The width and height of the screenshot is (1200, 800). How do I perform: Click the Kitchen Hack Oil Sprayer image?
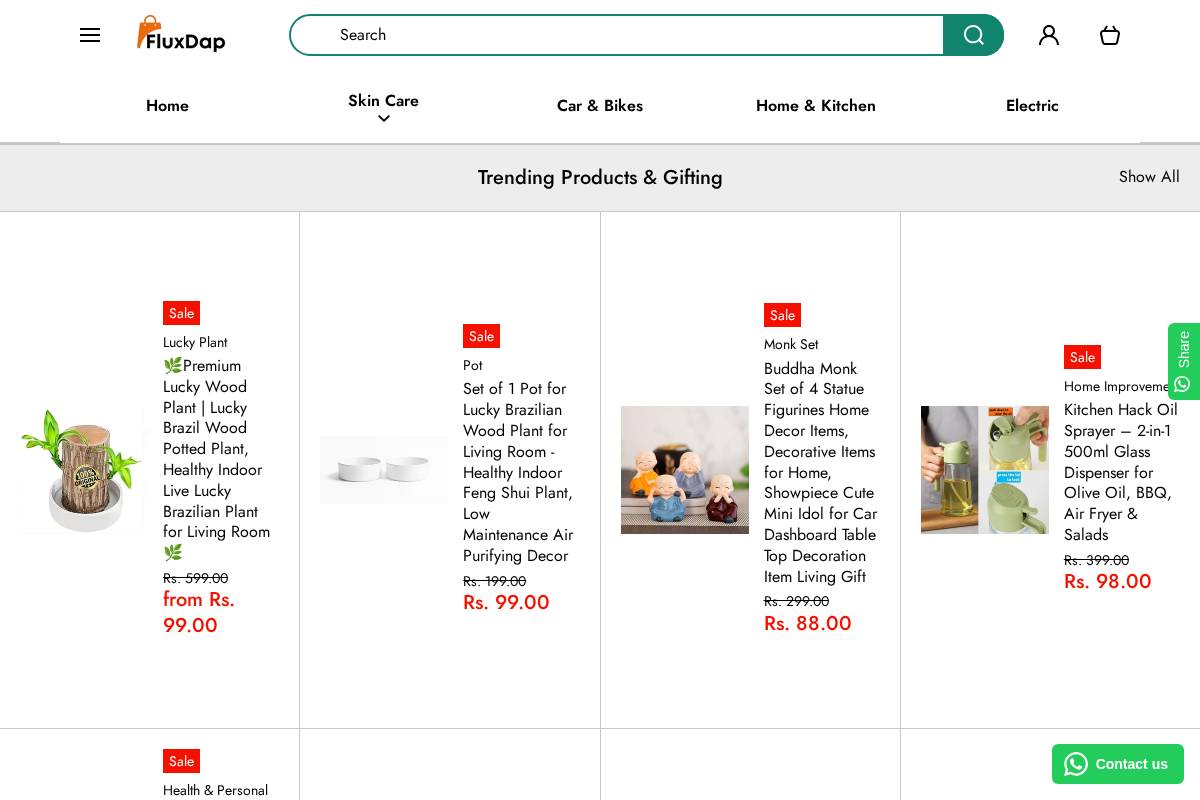point(985,470)
